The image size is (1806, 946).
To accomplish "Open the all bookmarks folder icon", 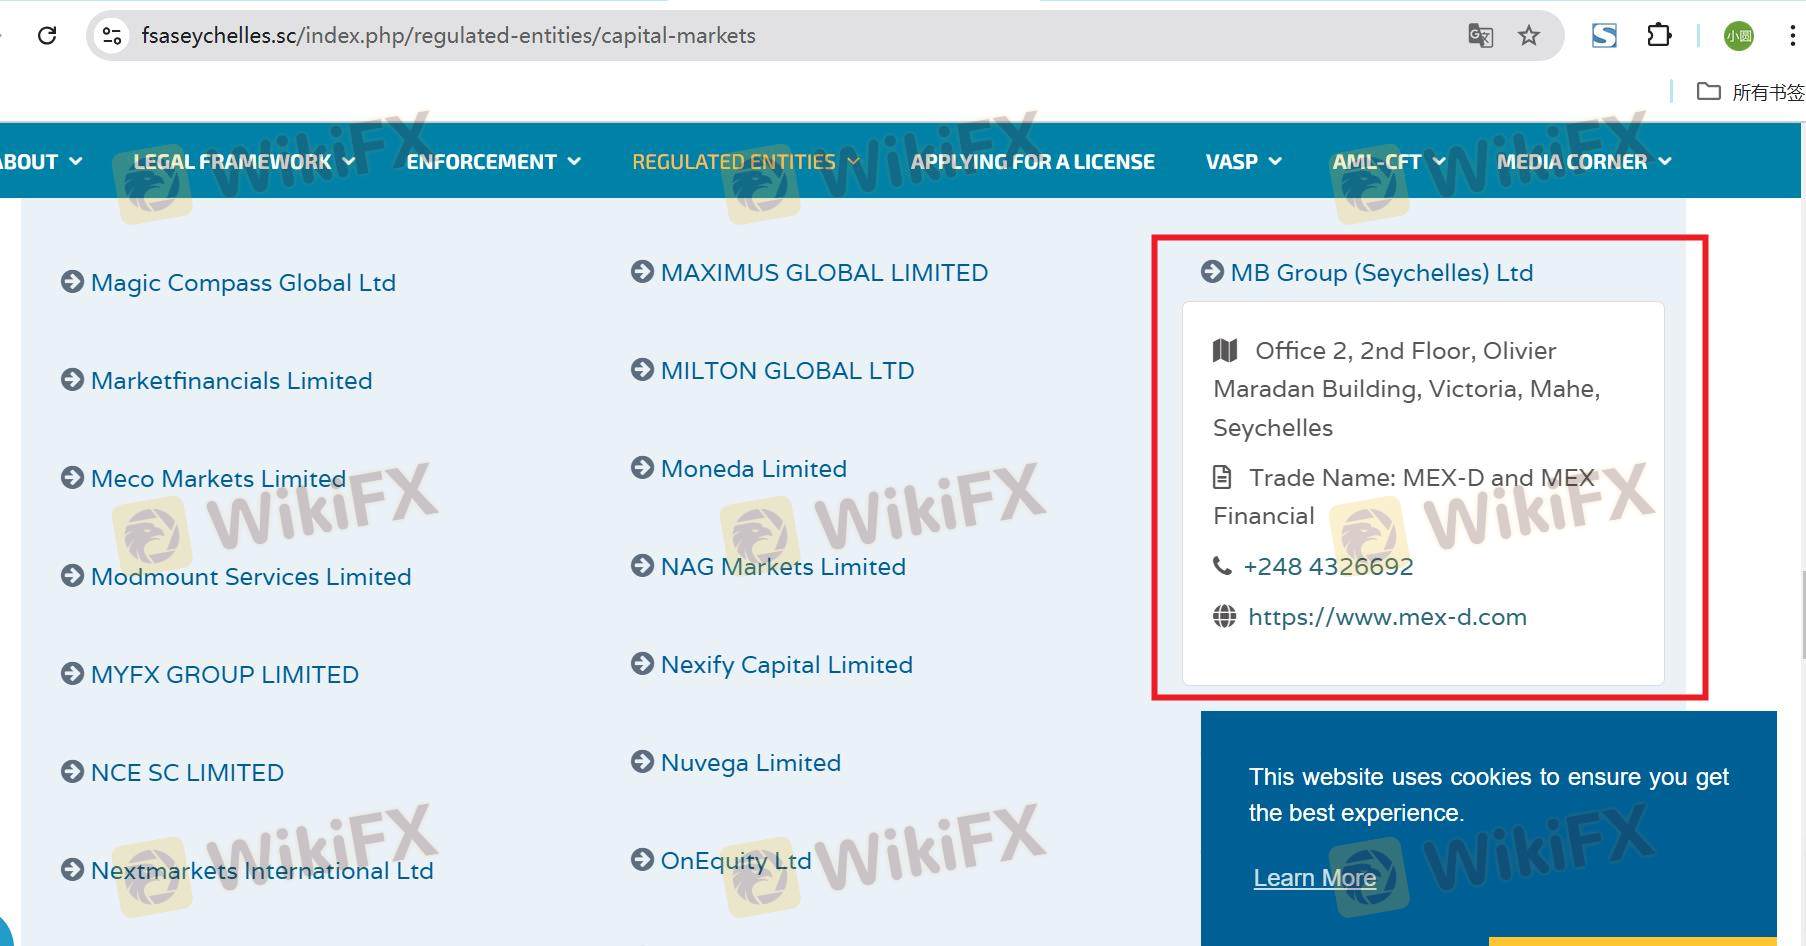I will coord(1709,92).
